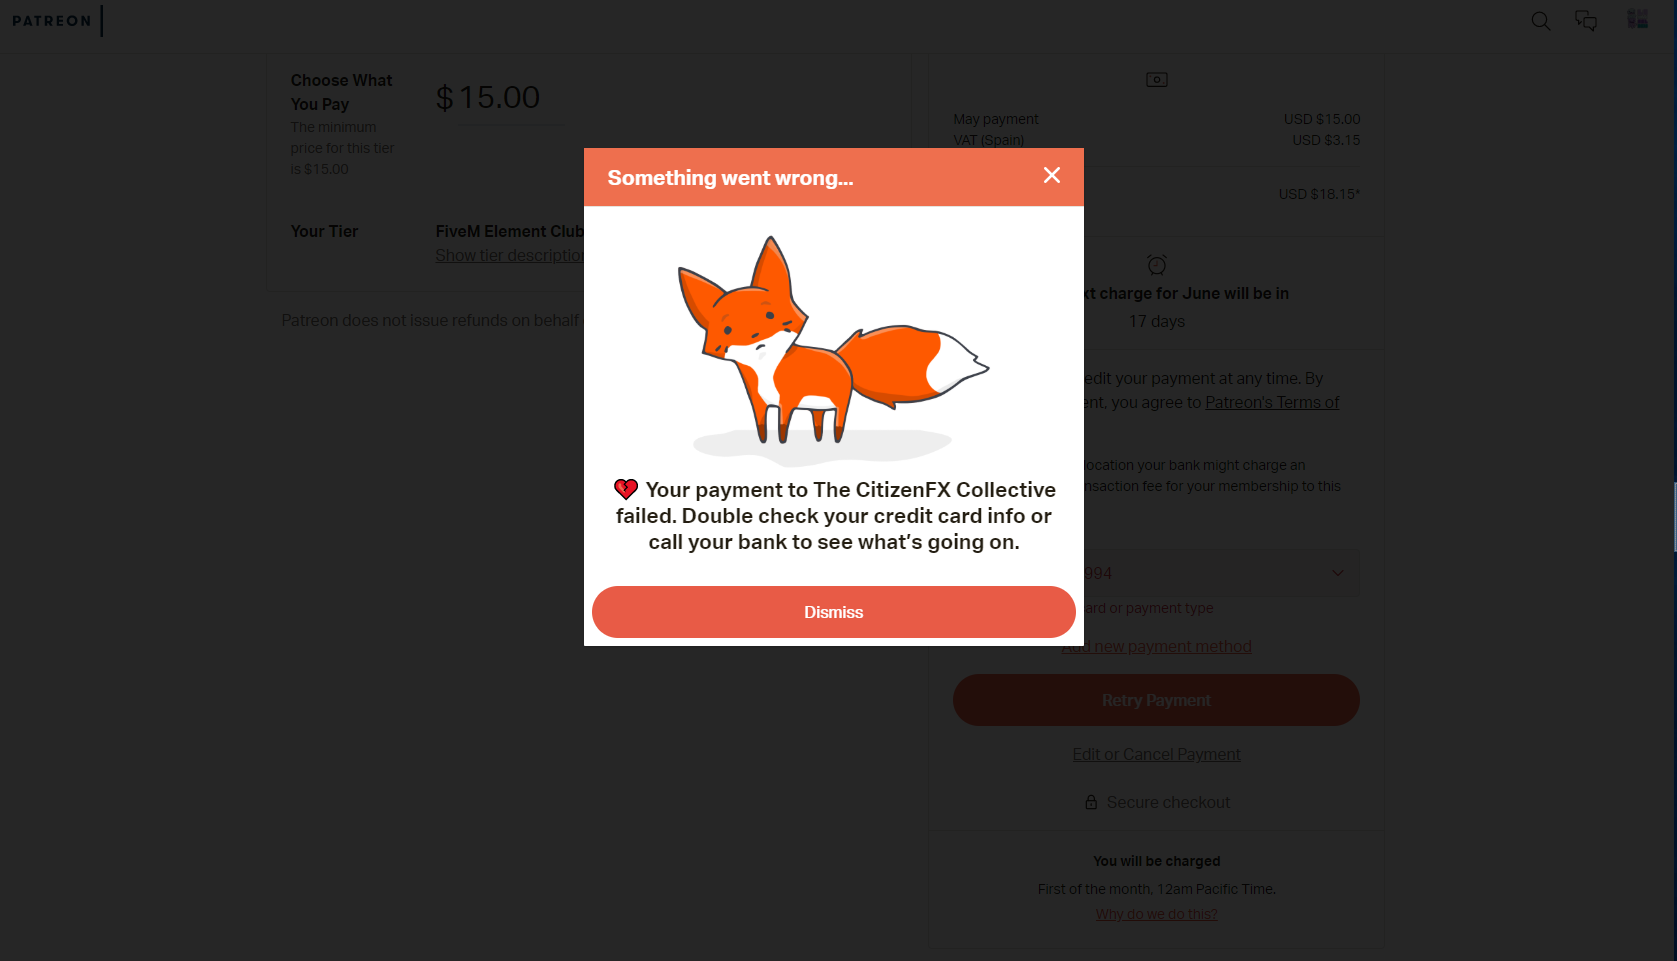Show tier description link
Viewport: 1677px width, 961px height.
click(510, 256)
